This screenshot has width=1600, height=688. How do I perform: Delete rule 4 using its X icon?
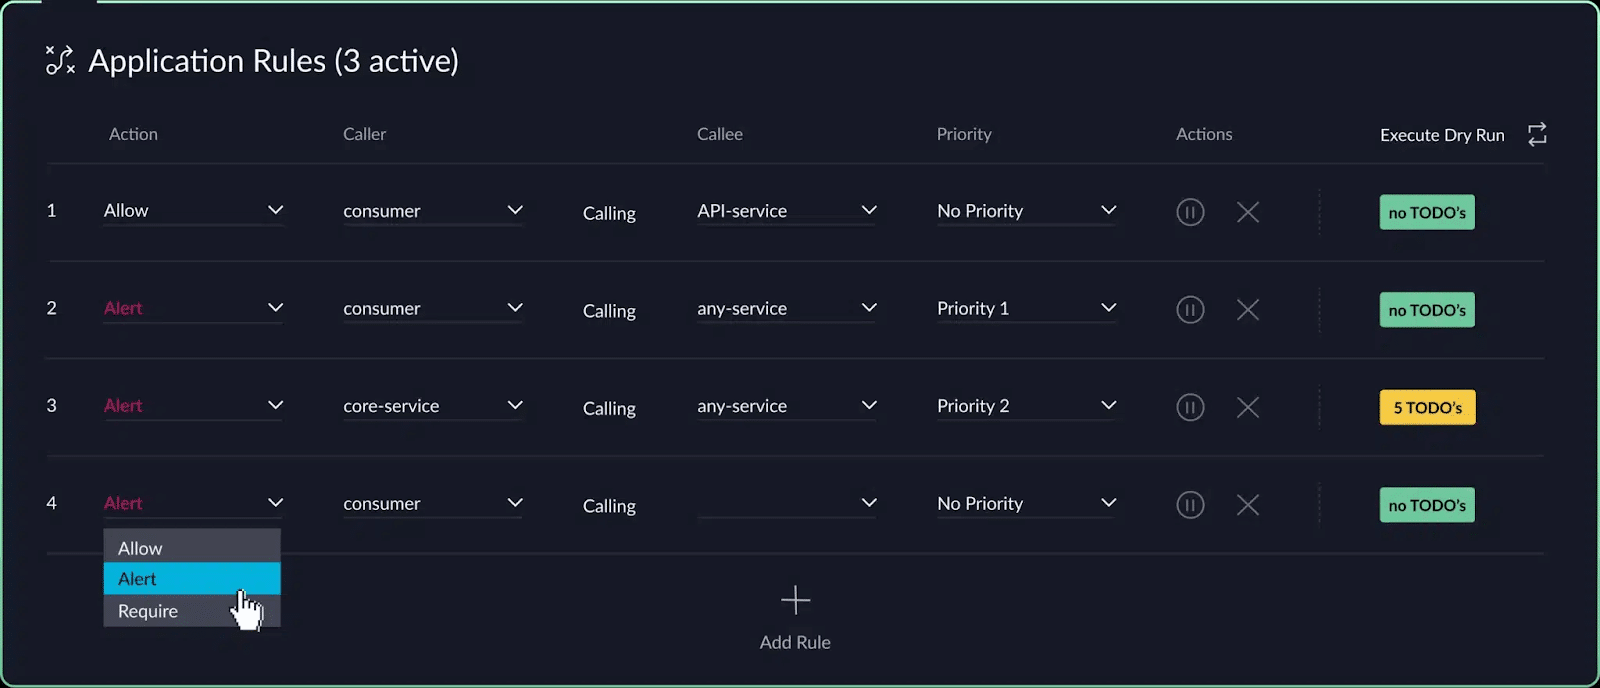click(1247, 505)
